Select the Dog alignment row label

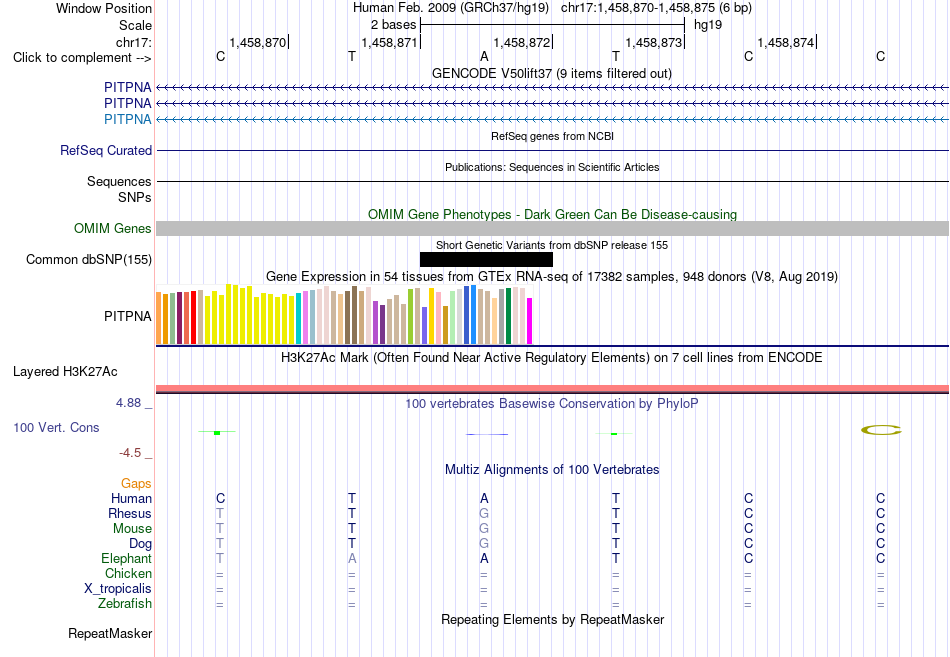point(140,544)
